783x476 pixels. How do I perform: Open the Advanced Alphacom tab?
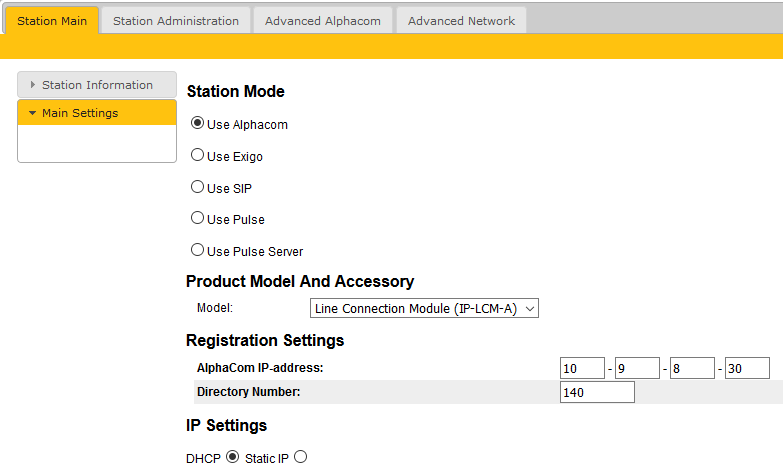[x=322, y=20]
